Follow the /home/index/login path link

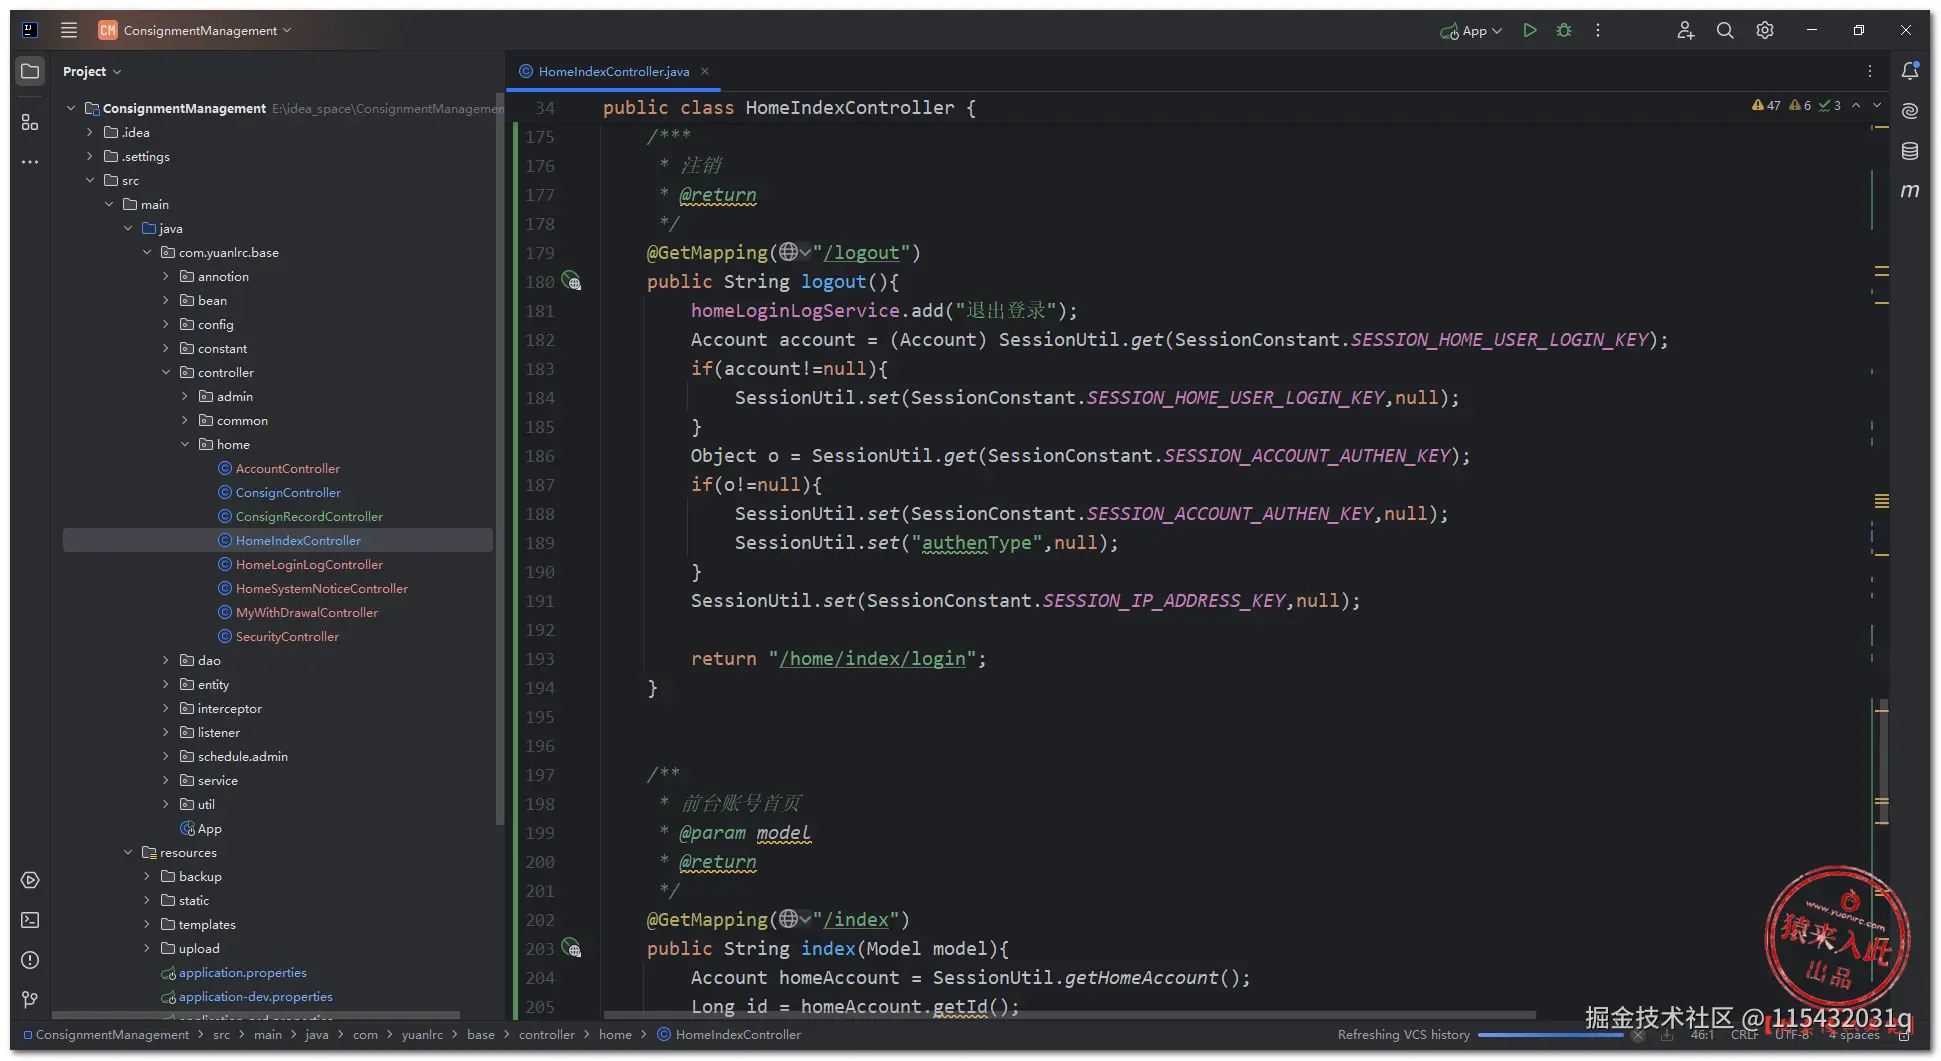tap(872, 659)
